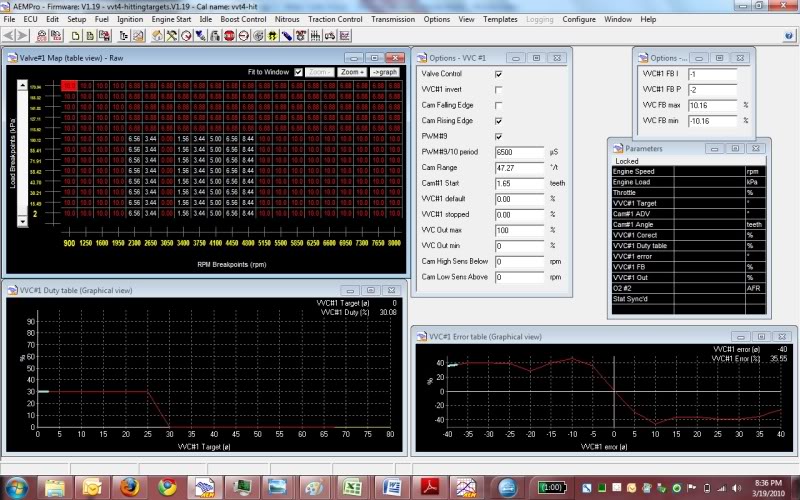Click the round gauge dial toolbar icon

point(186,36)
